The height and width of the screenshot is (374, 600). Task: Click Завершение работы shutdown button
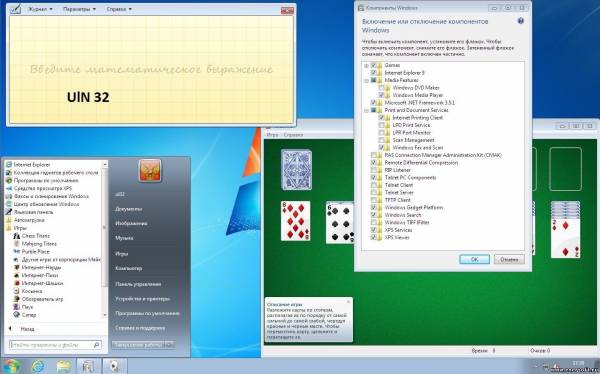click(x=138, y=345)
